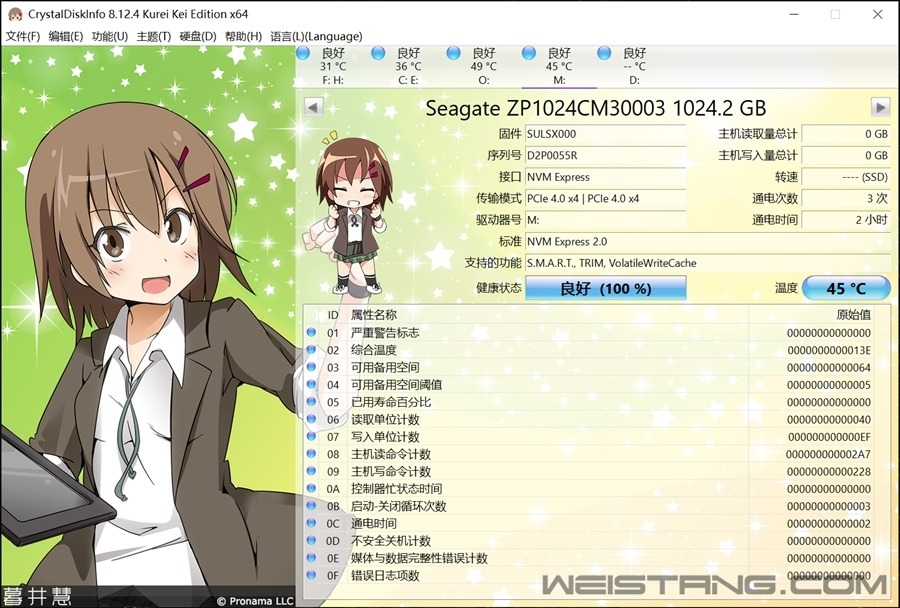Viewport: 900px width, 608px height.
Task: Click status dot for 03 可用备用空间
Action: 311,367
